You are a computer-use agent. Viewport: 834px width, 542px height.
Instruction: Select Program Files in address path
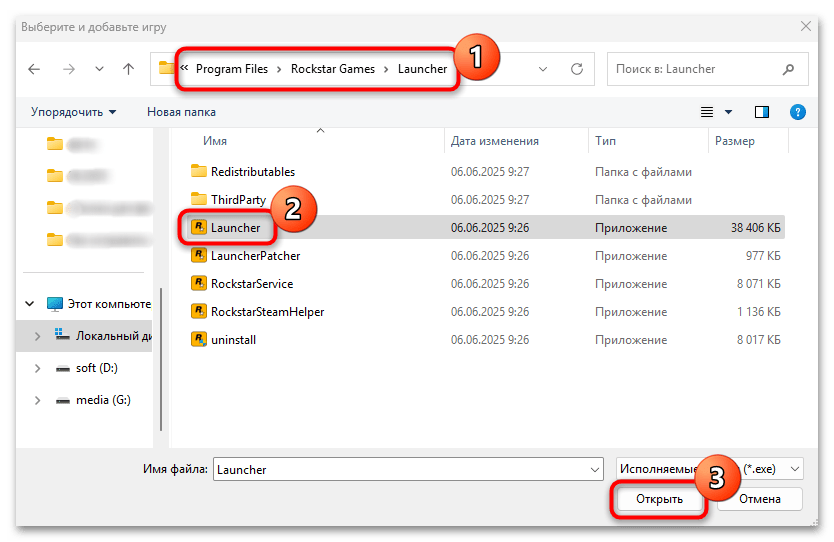231,69
